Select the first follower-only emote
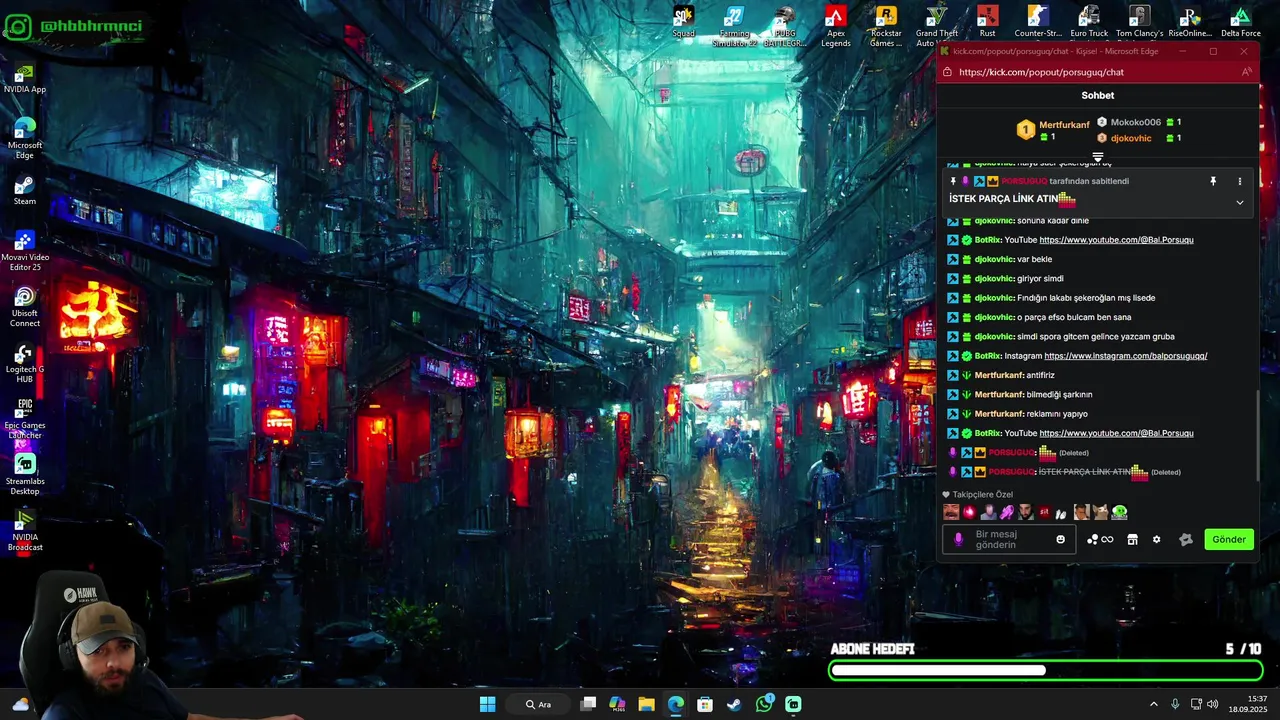The width and height of the screenshot is (1280, 720). [951, 512]
